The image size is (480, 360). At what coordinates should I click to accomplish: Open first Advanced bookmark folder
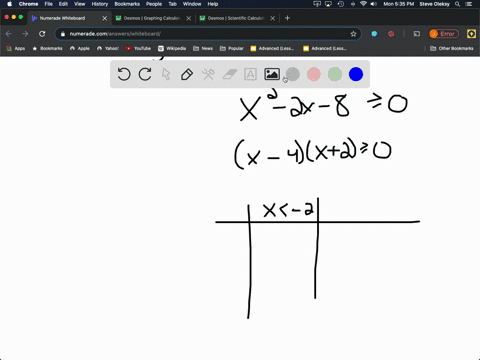click(272, 48)
